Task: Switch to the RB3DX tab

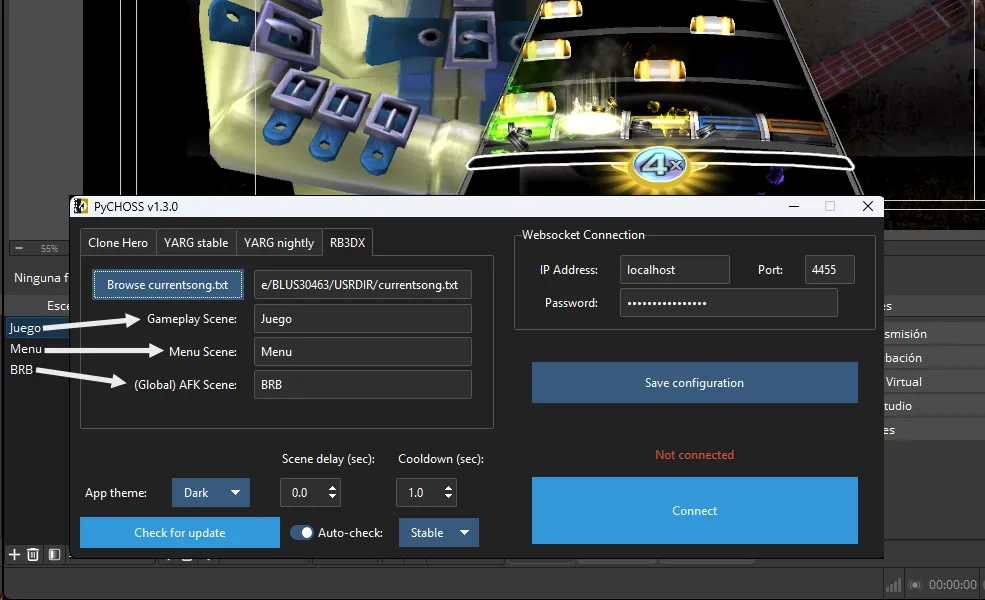Action: point(347,243)
